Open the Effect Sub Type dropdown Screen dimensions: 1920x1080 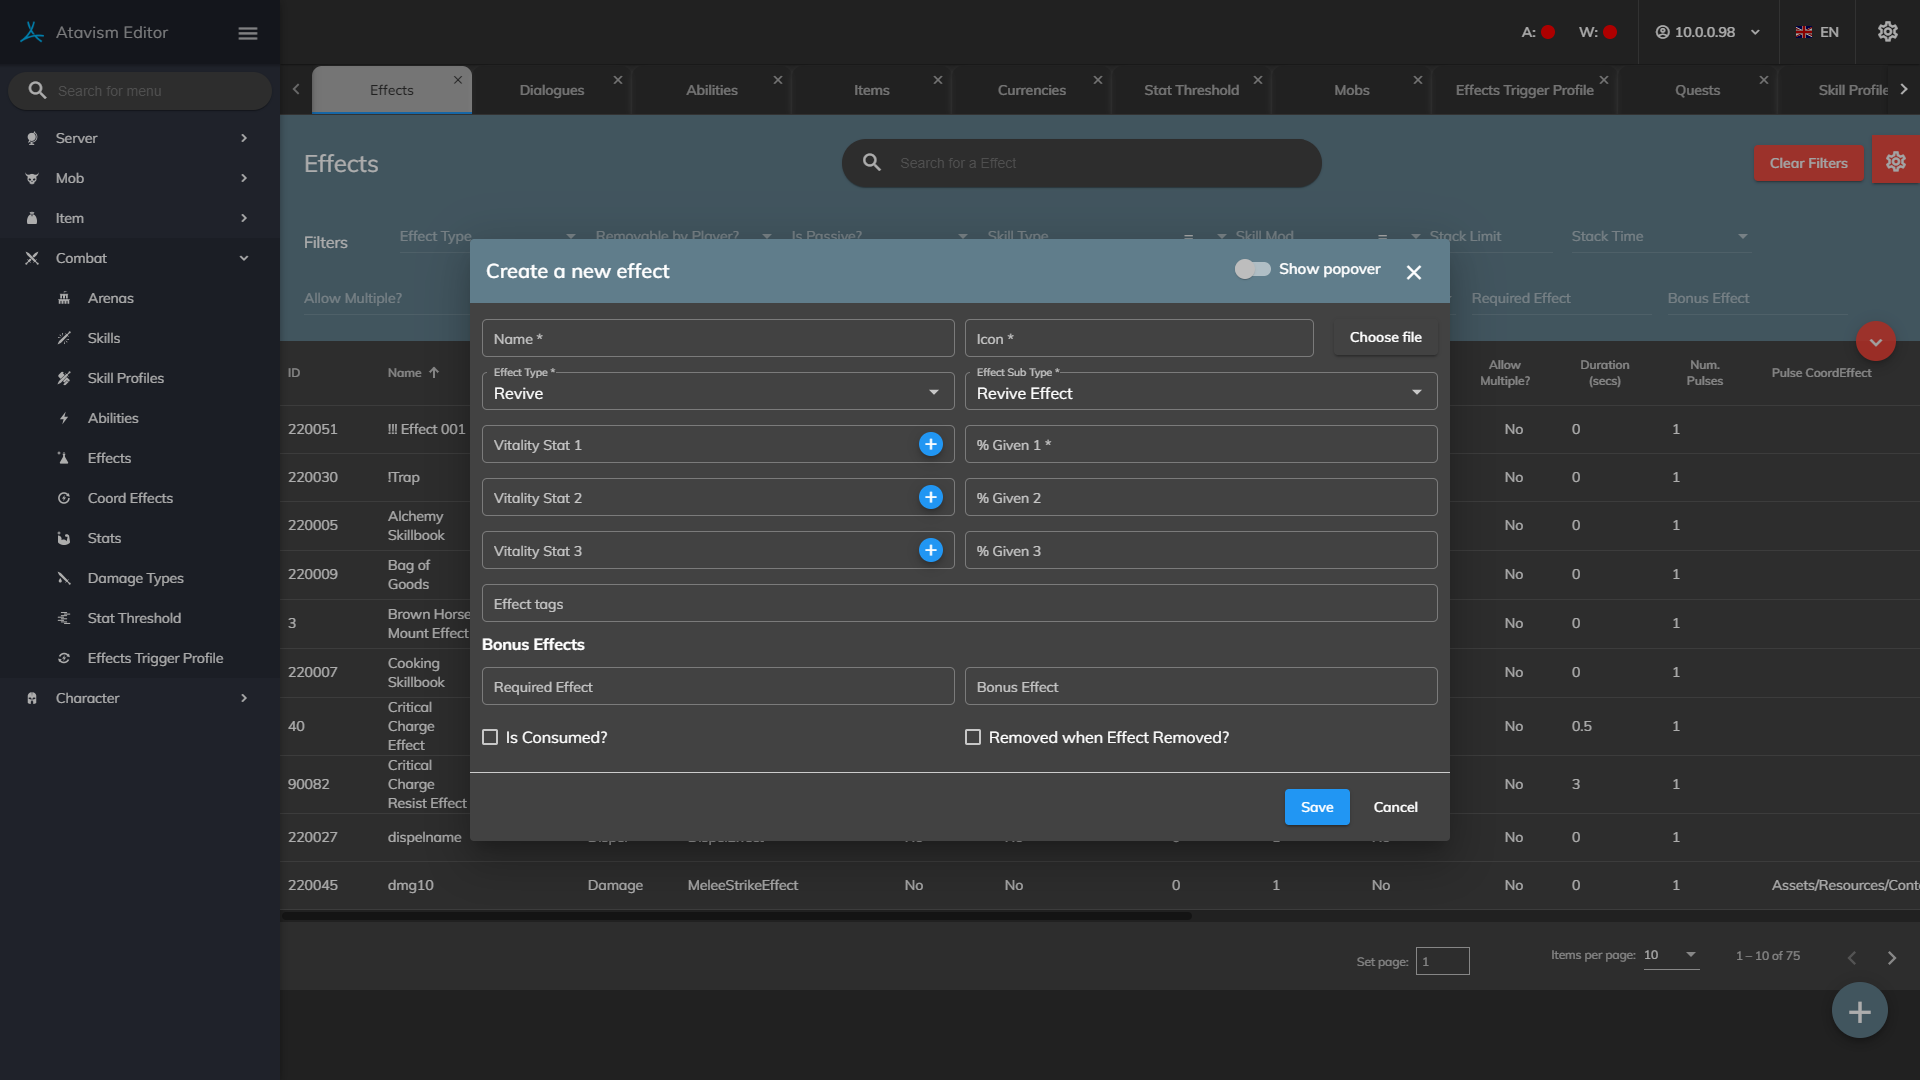[x=1200, y=393]
